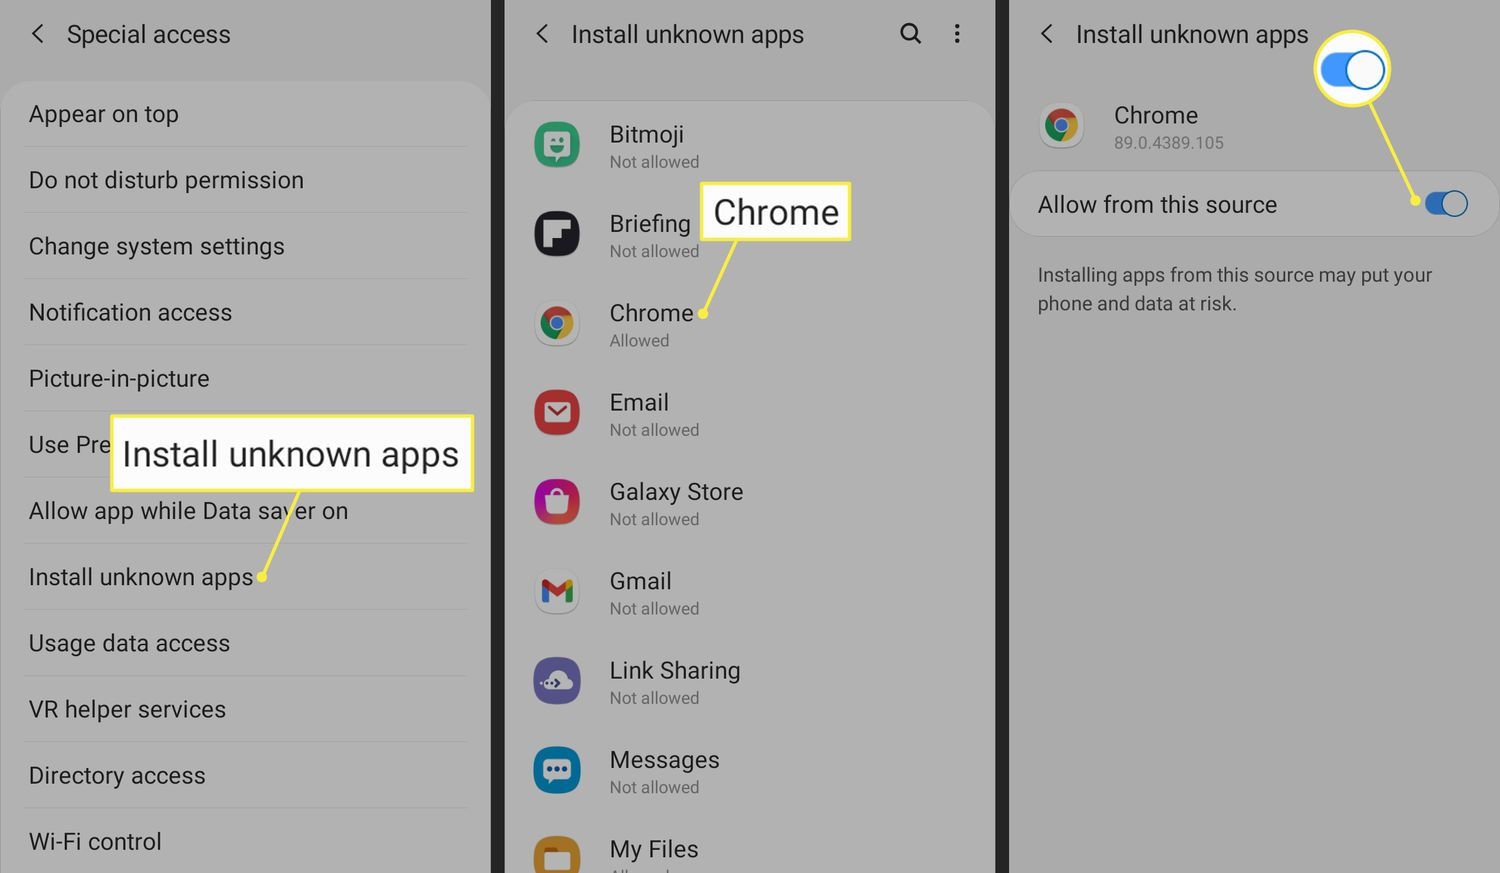
Task: Tap the Briefing app icon
Action: (557, 234)
